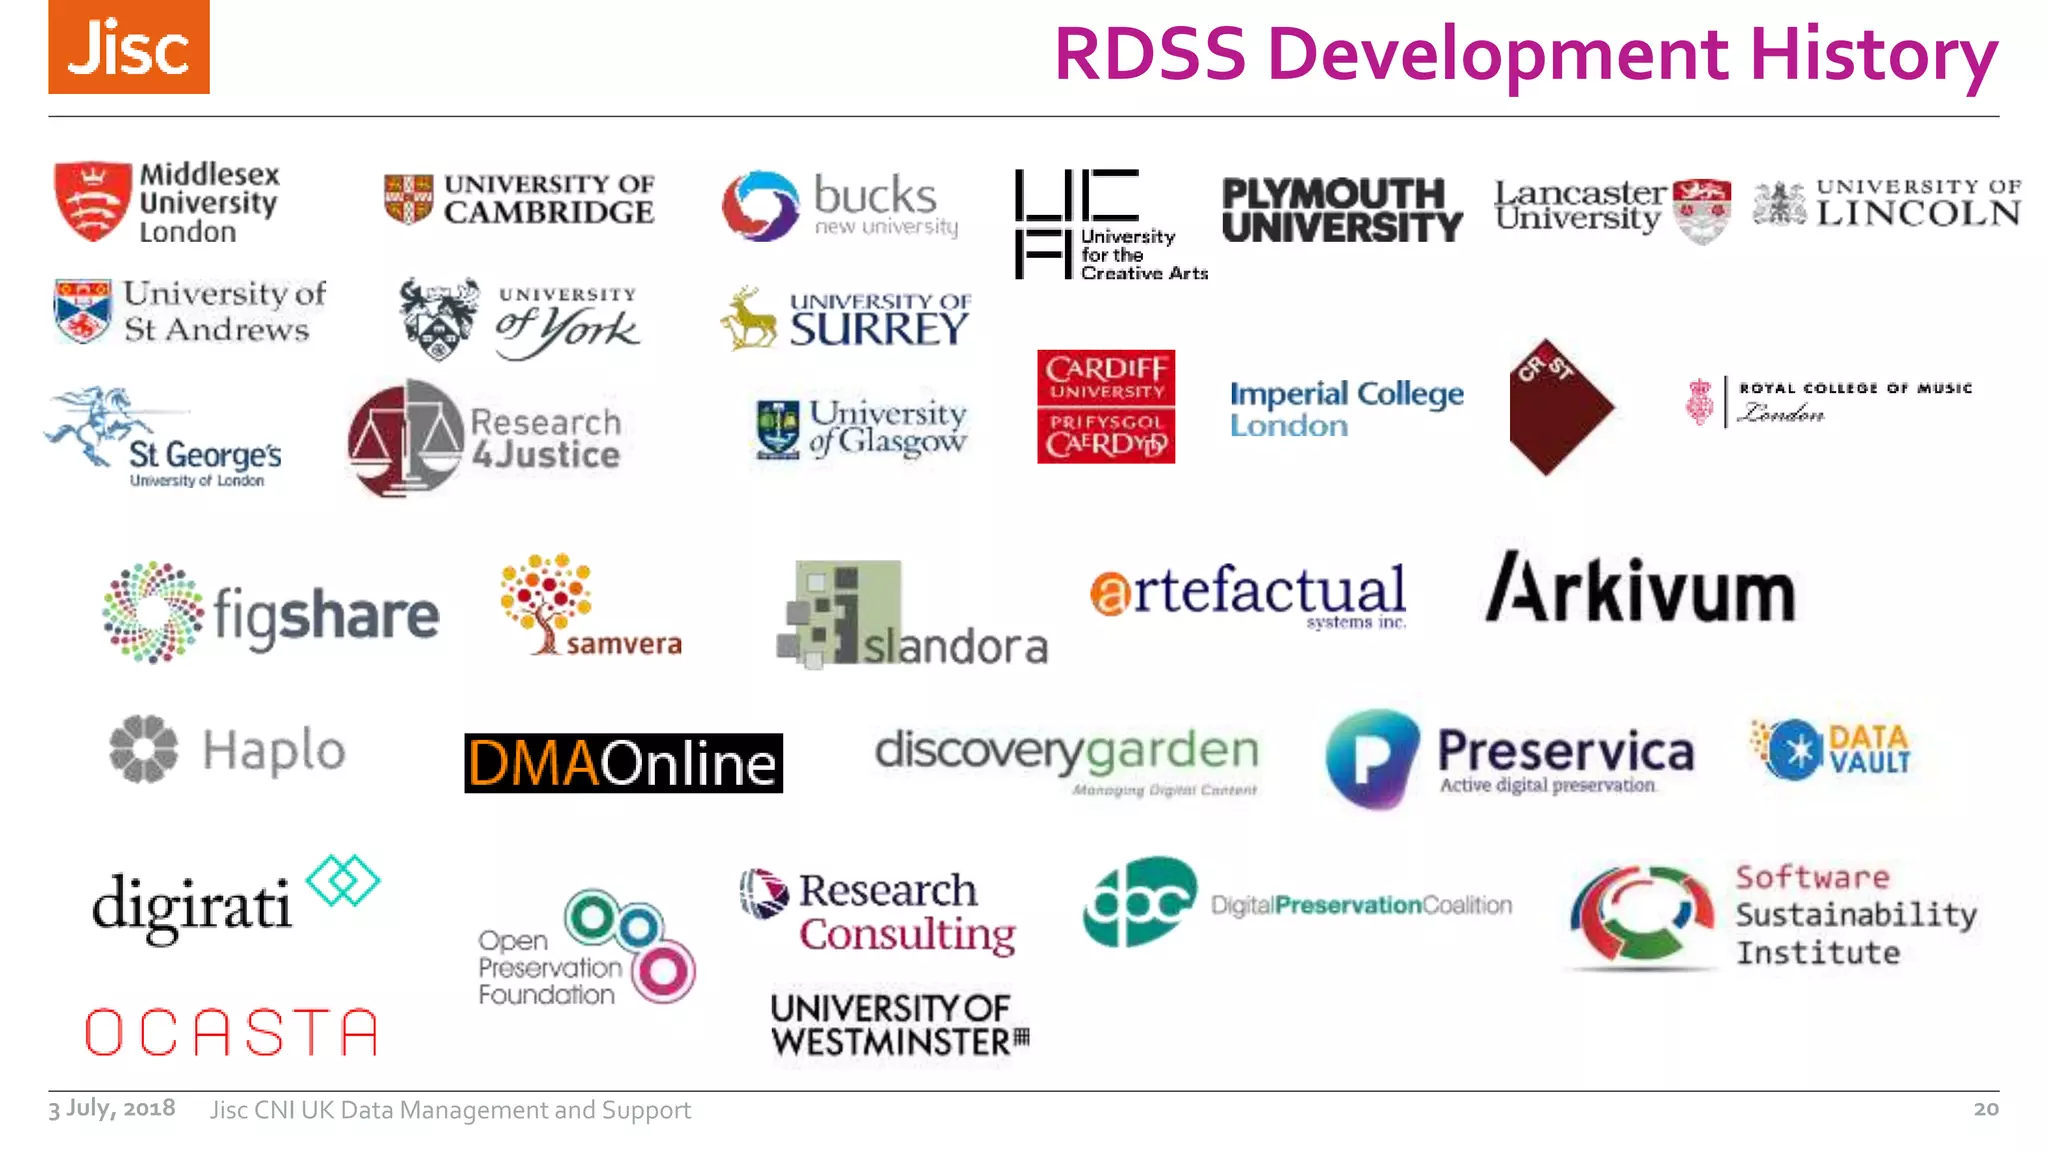Image resolution: width=2048 pixels, height=1152 pixels.
Task: Click the dark red CREST diamond logo
Action: pos(1561,406)
